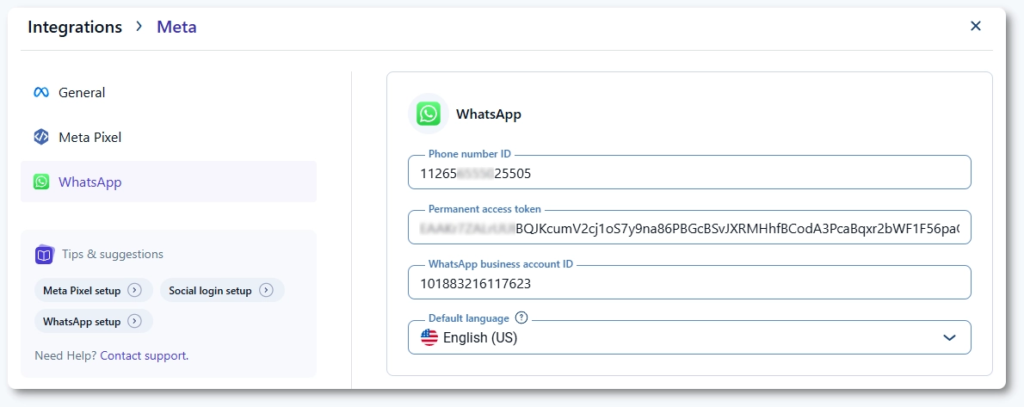
Task: Open the General settings tab
Action: (82, 93)
